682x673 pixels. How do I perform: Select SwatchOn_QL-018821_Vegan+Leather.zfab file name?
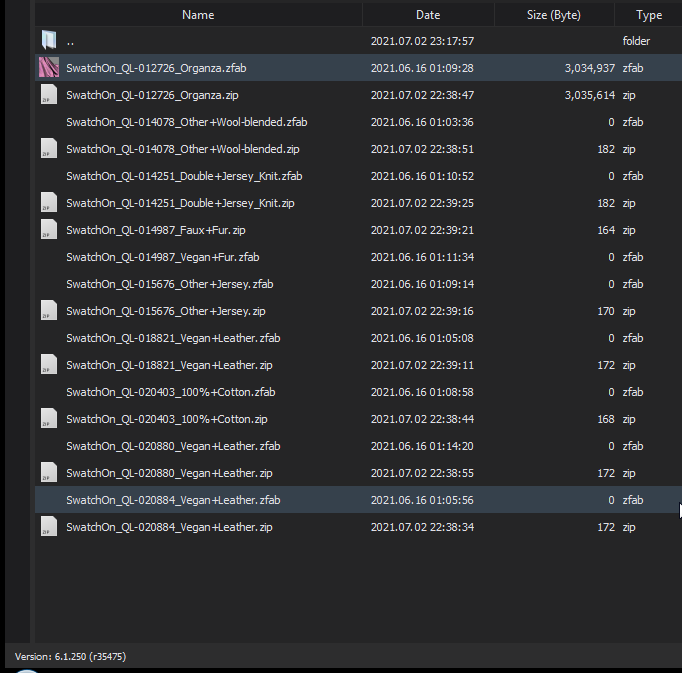point(173,338)
